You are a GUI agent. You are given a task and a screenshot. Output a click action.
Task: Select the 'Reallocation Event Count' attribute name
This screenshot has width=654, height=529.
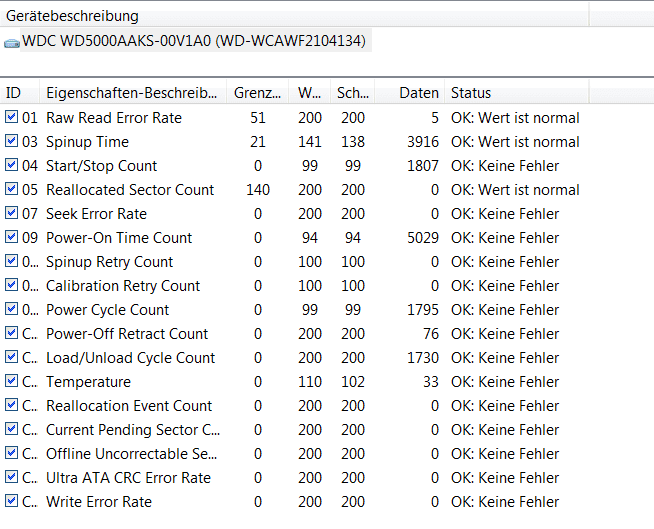tap(129, 406)
